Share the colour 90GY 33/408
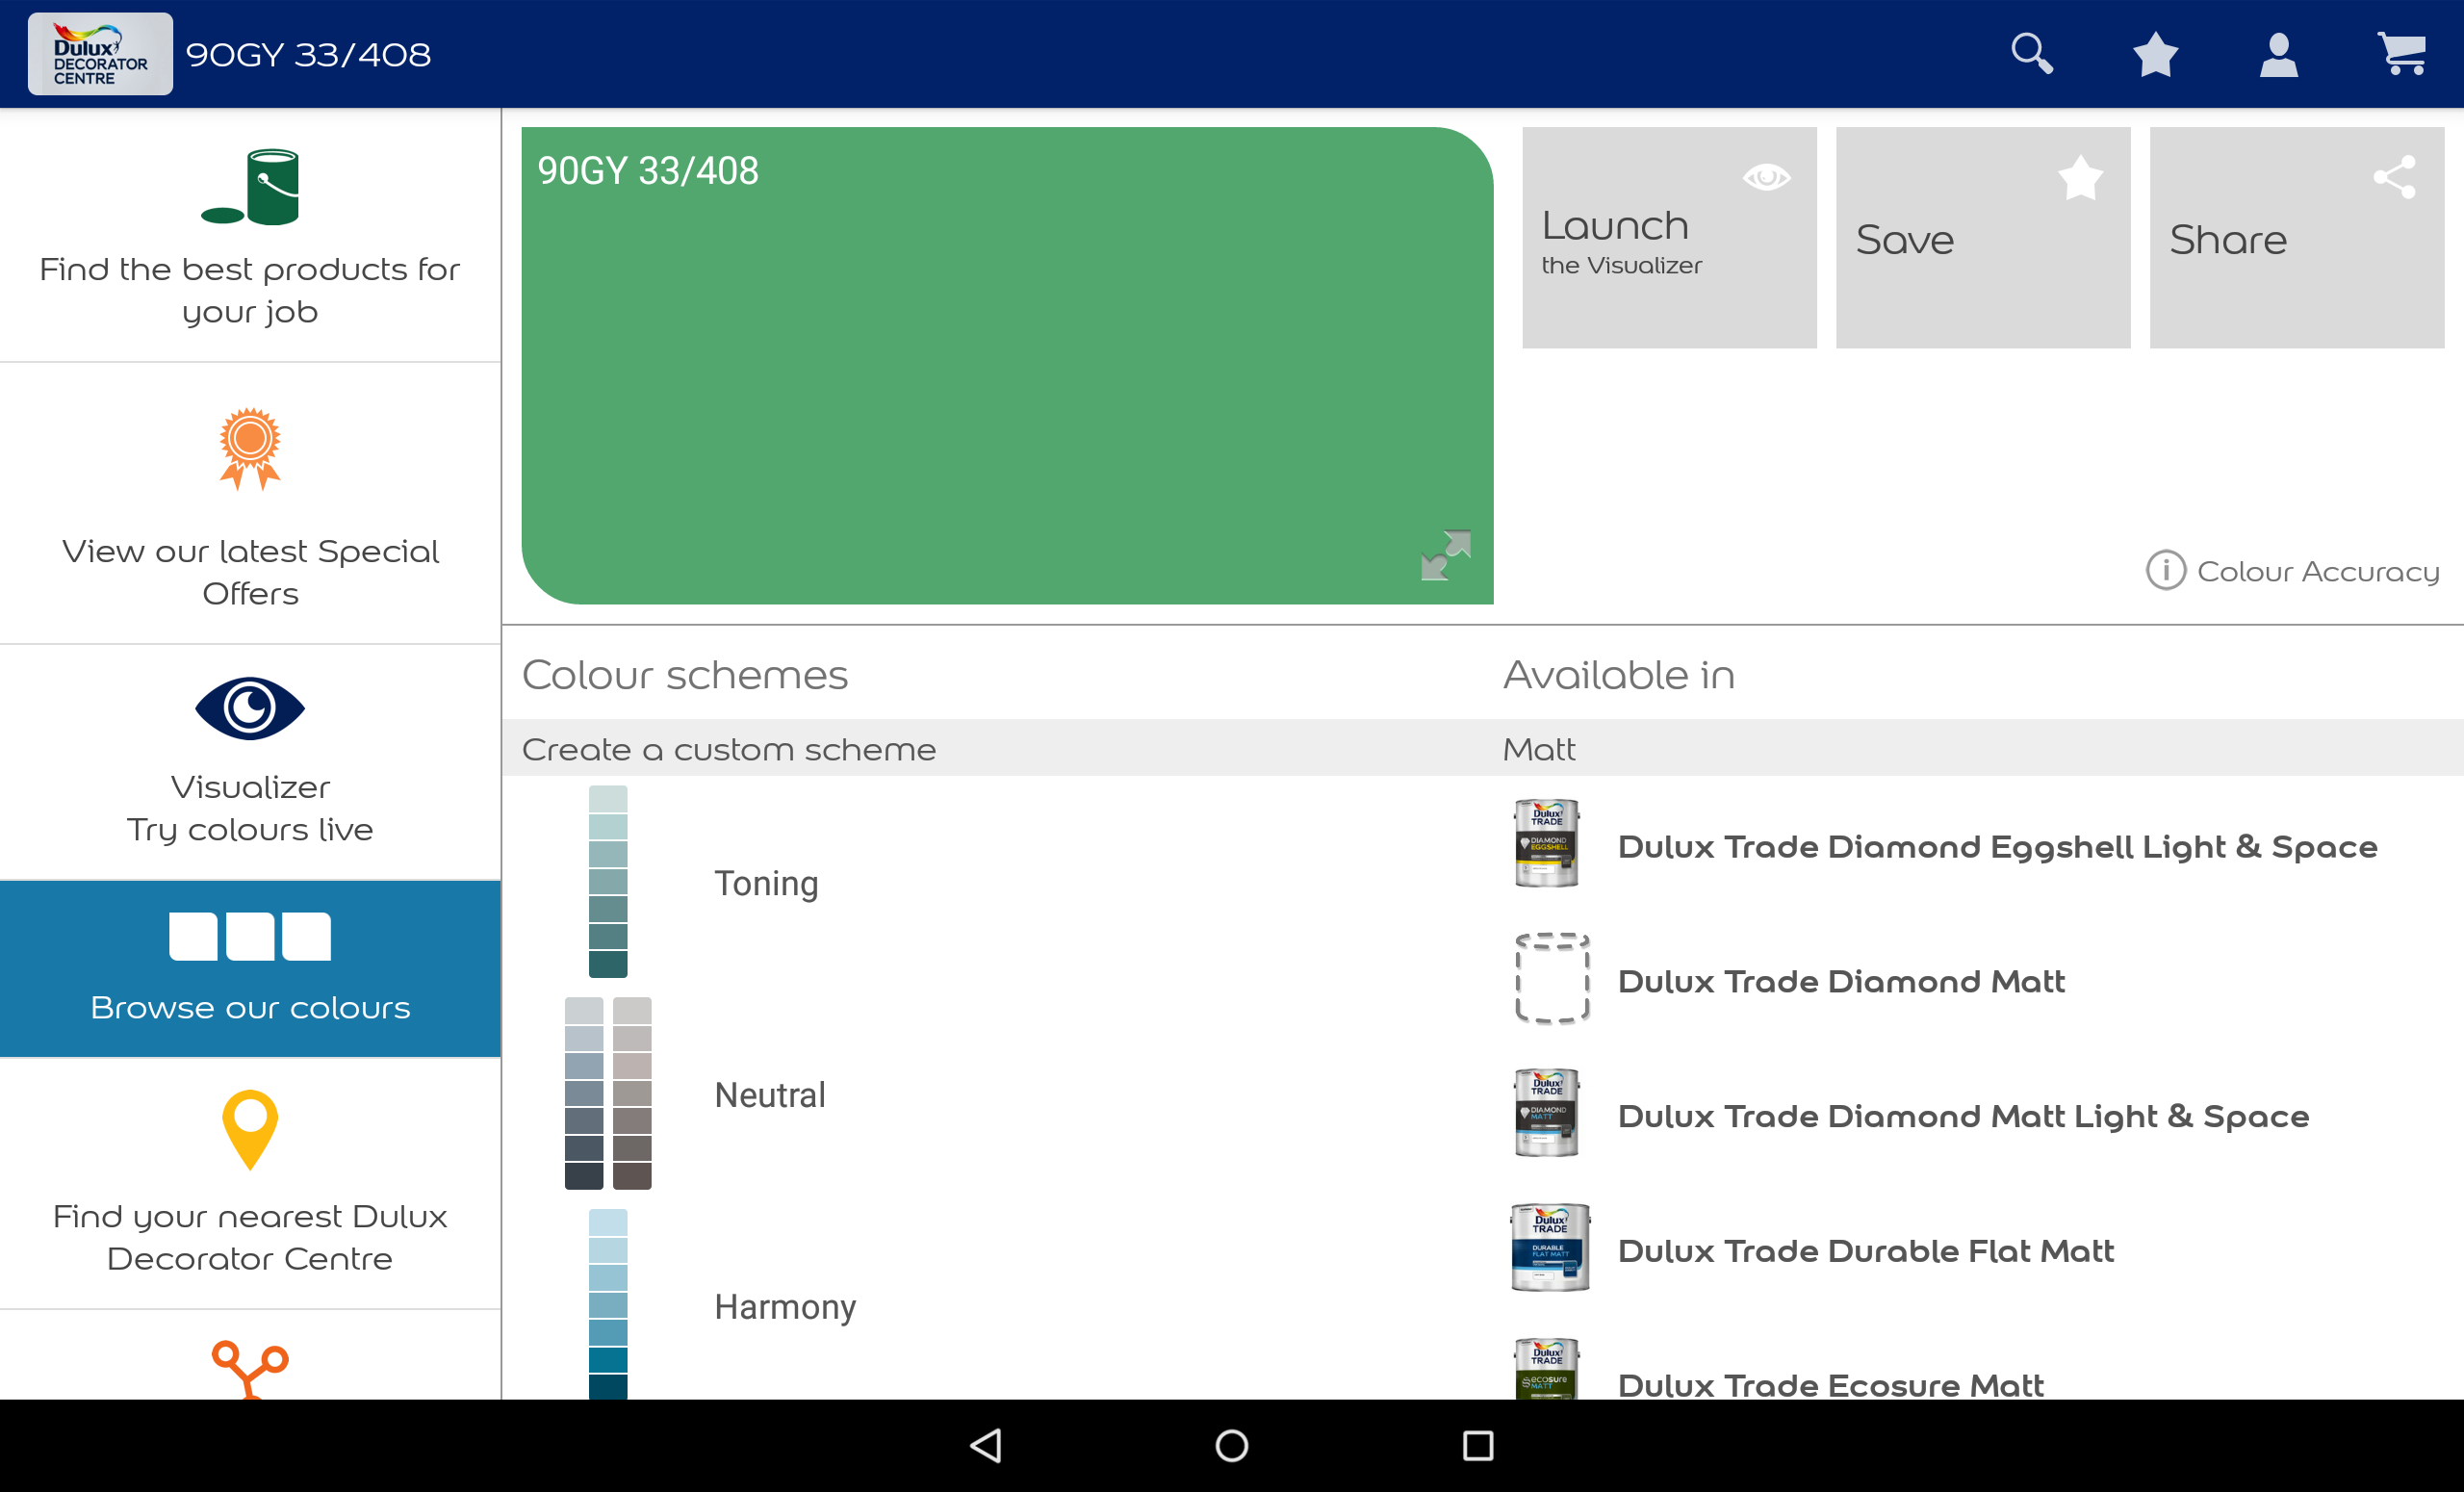The image size is (2464, 1492). coord(2297,238)
